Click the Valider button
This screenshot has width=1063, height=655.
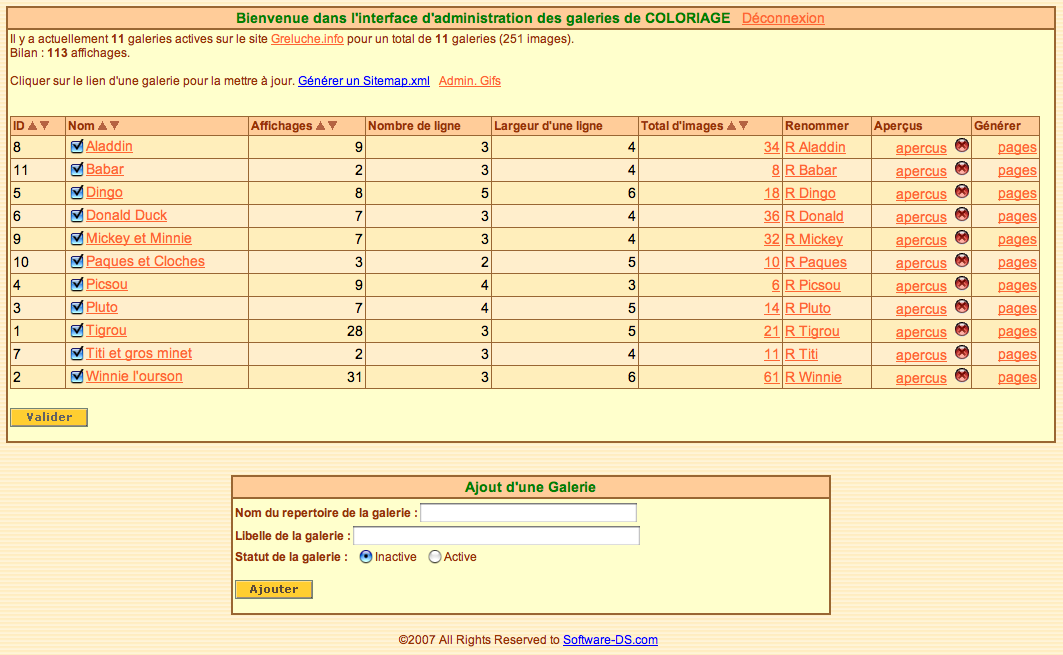click(49, 417)
